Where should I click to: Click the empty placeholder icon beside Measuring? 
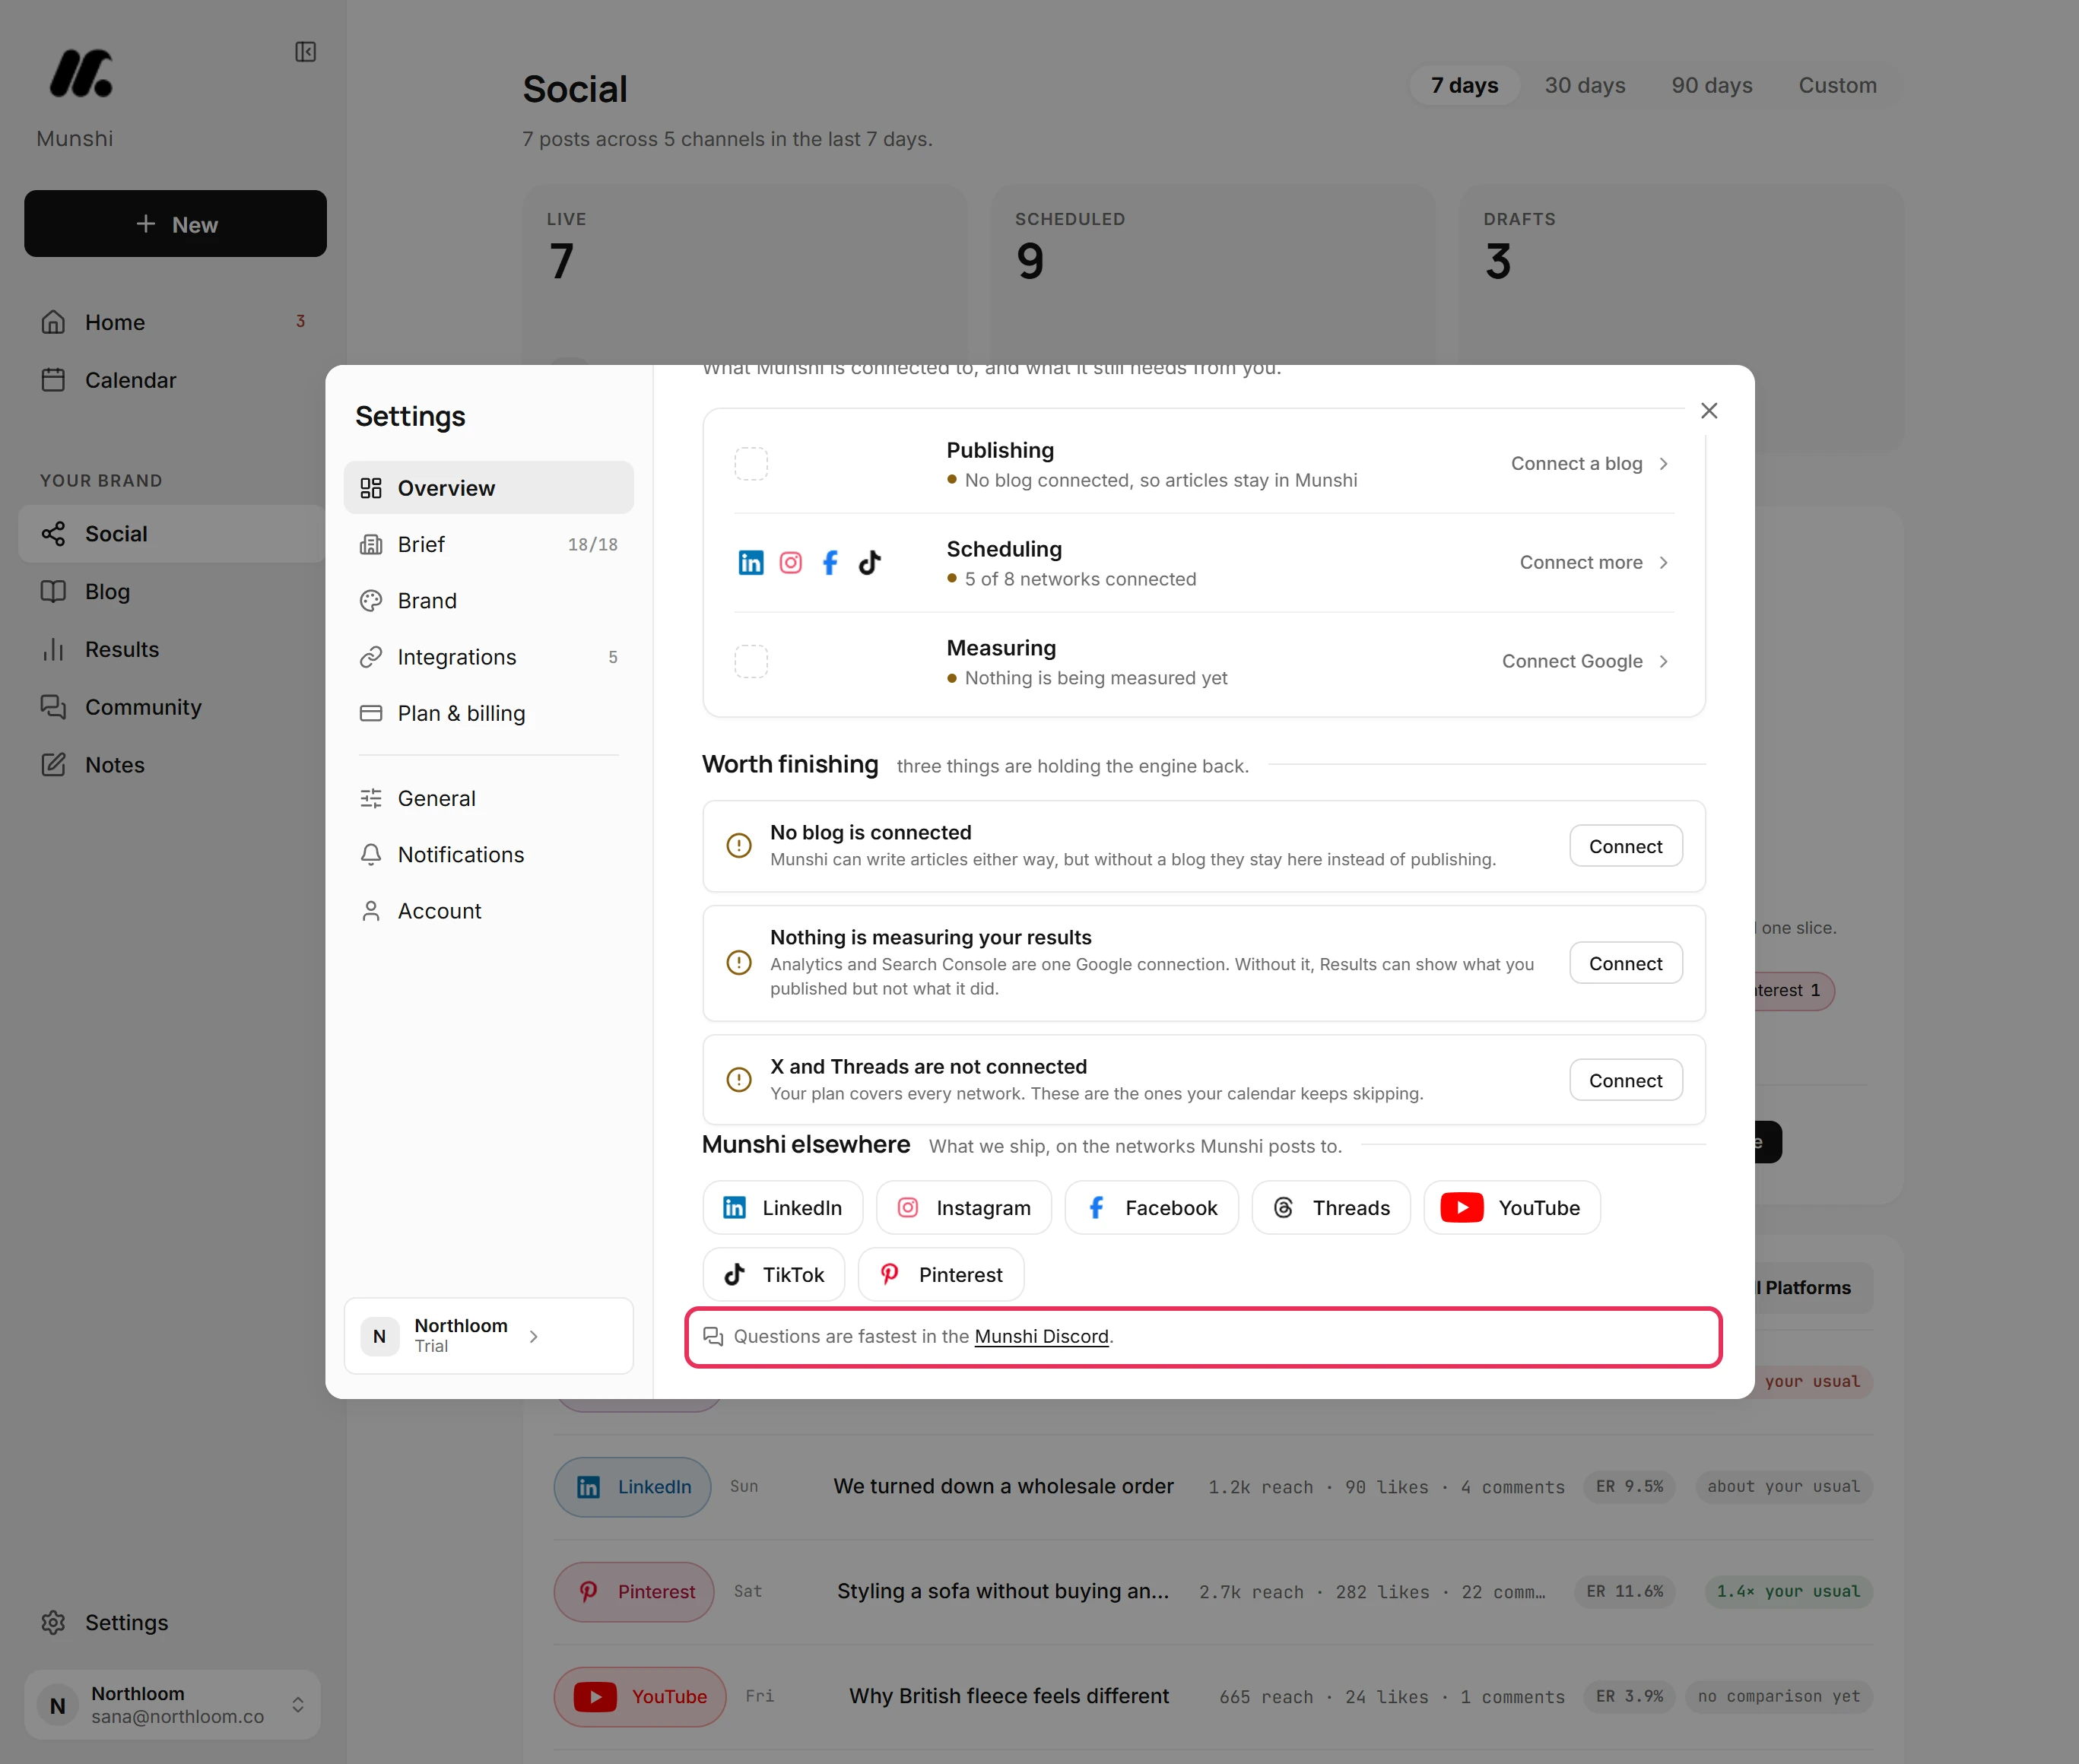pos(751,661)
